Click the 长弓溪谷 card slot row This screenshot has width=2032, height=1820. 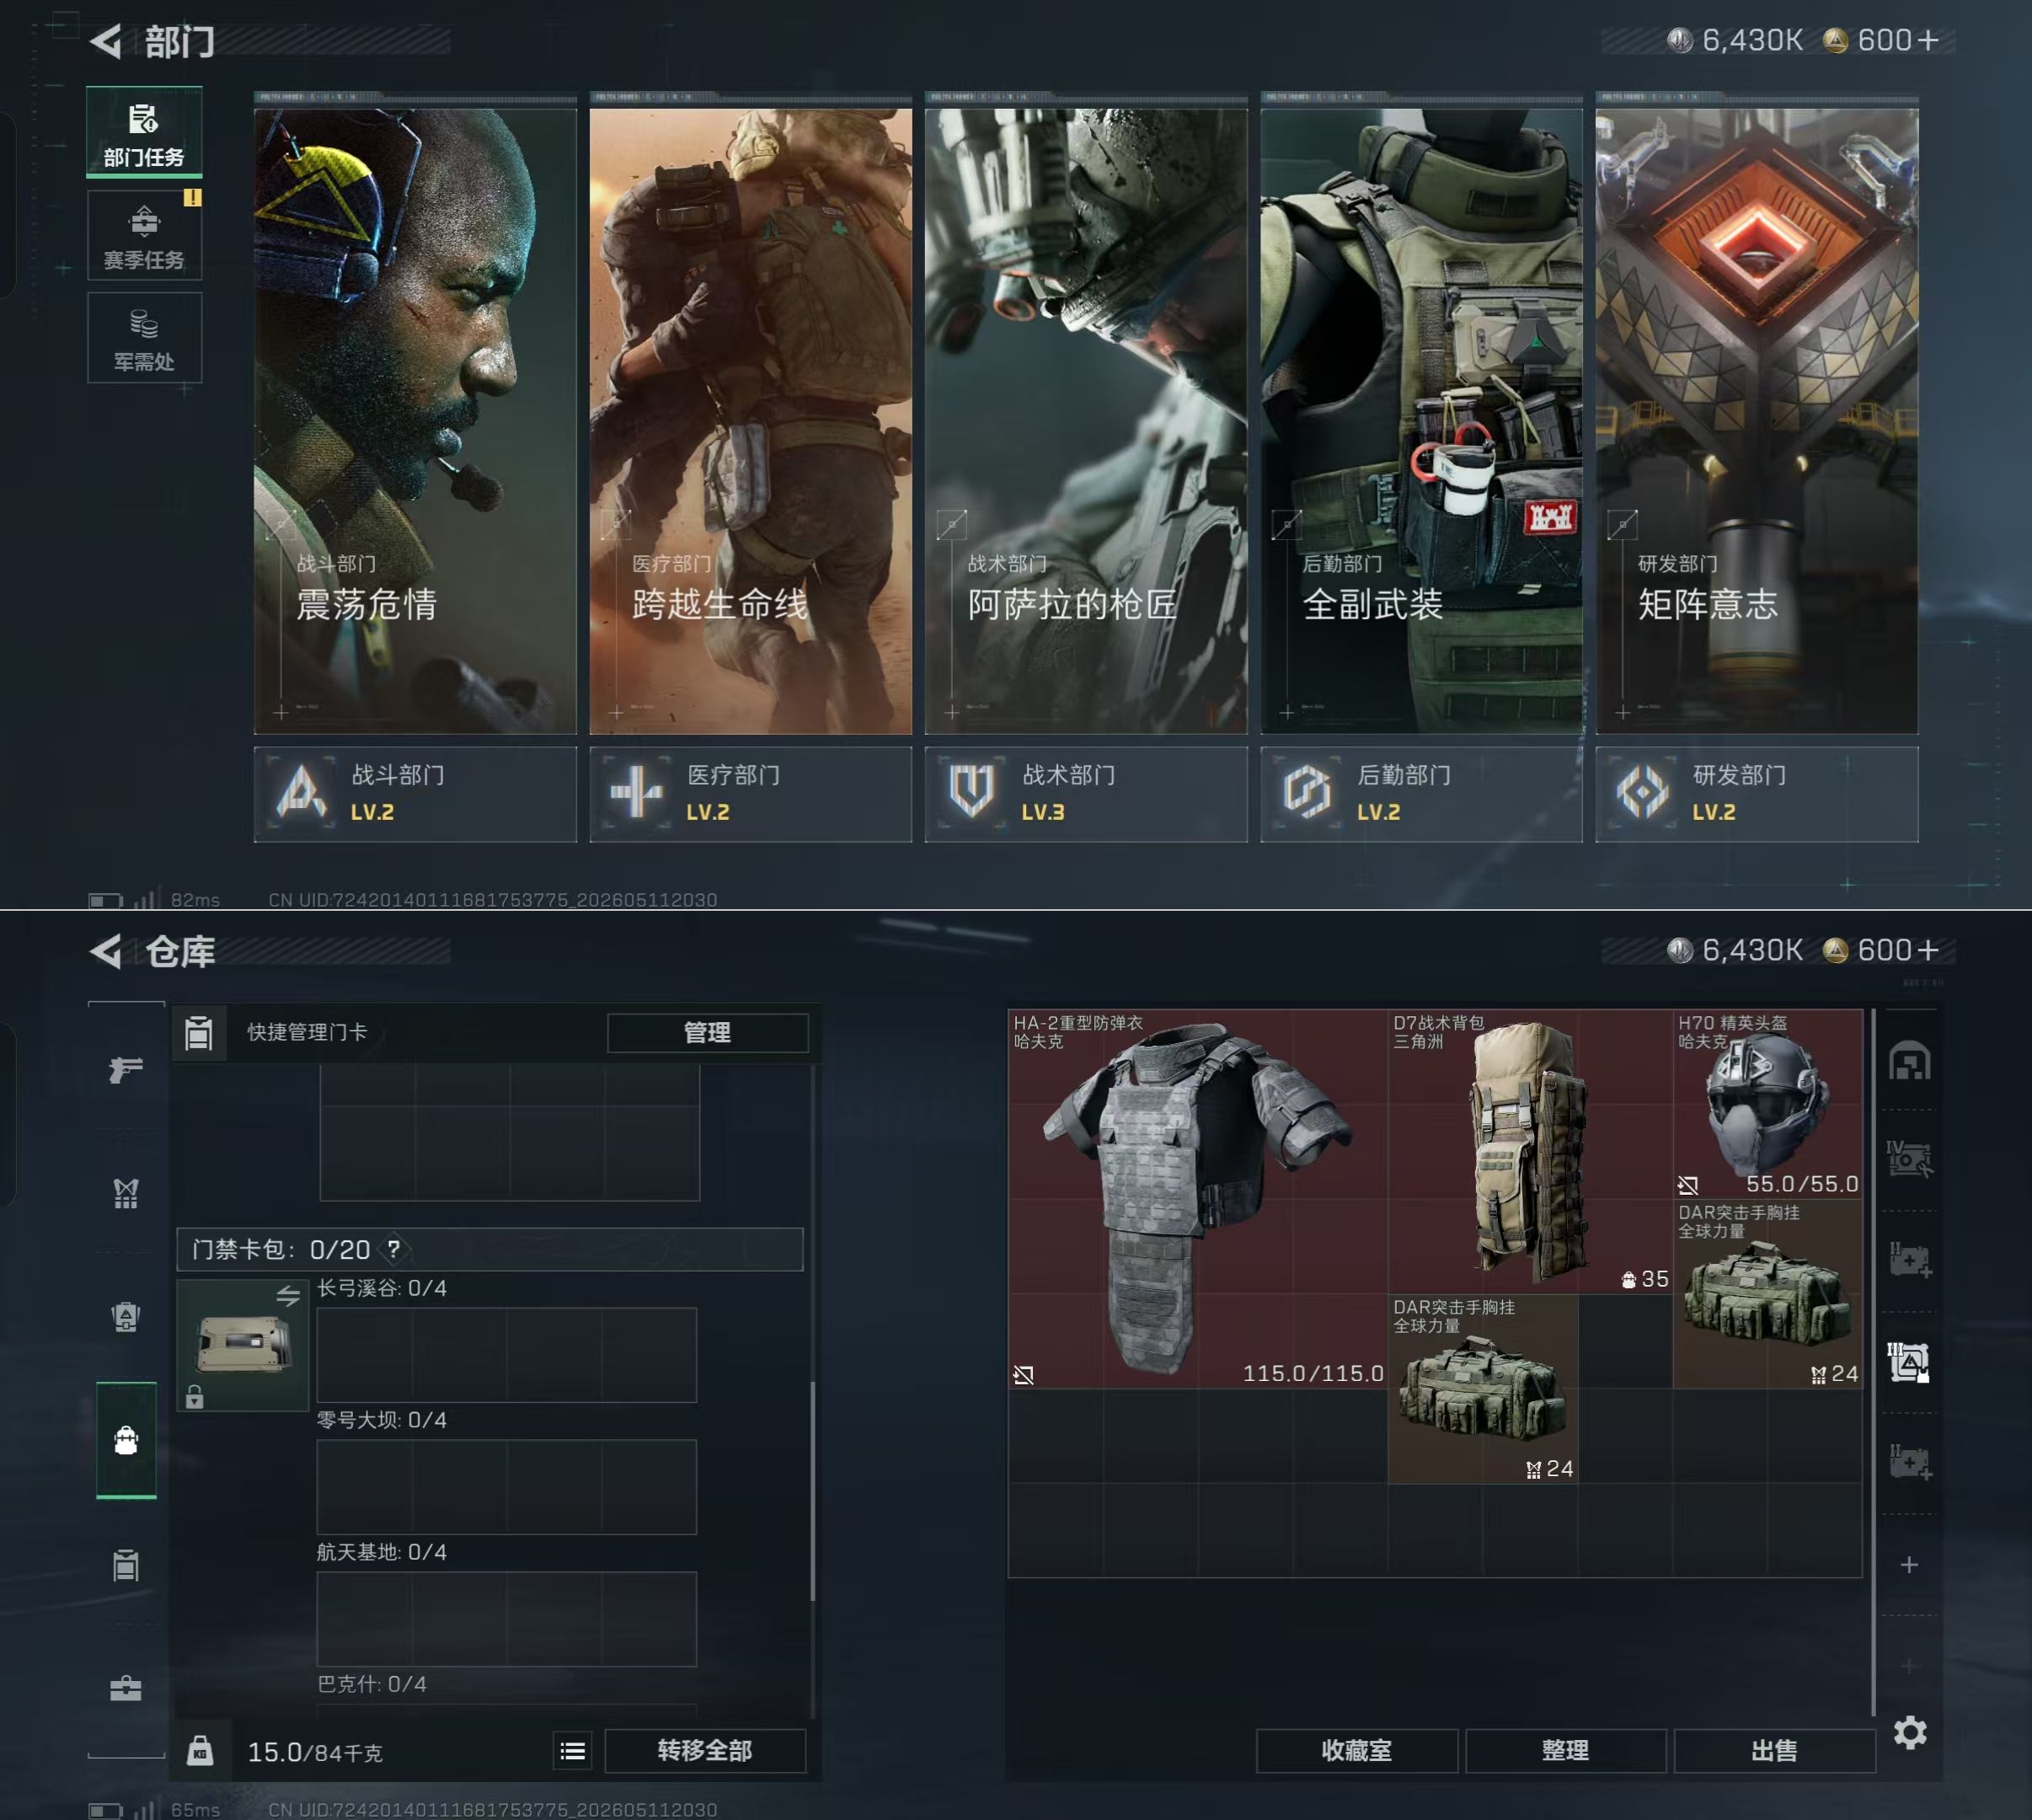507,1355
